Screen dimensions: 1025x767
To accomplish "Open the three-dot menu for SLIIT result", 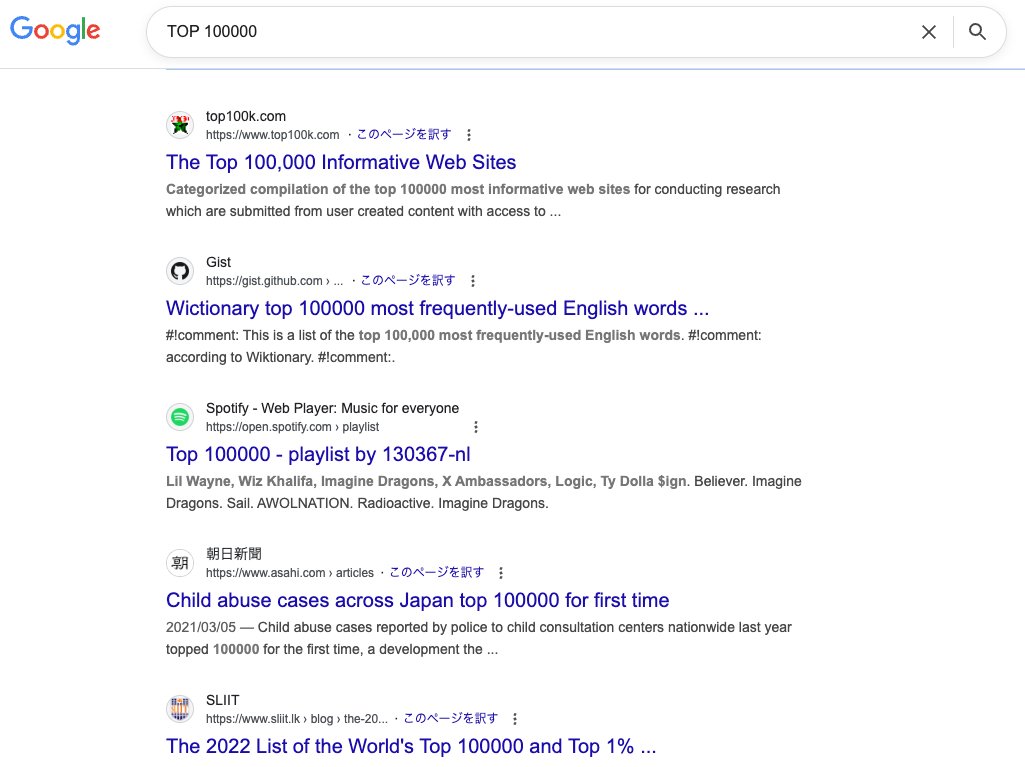I will tap(515, 719).
